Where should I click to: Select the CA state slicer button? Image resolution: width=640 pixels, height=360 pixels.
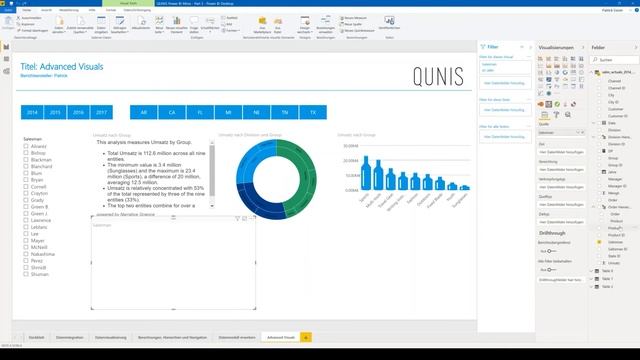pyautogui.click(x=172, y=112)
